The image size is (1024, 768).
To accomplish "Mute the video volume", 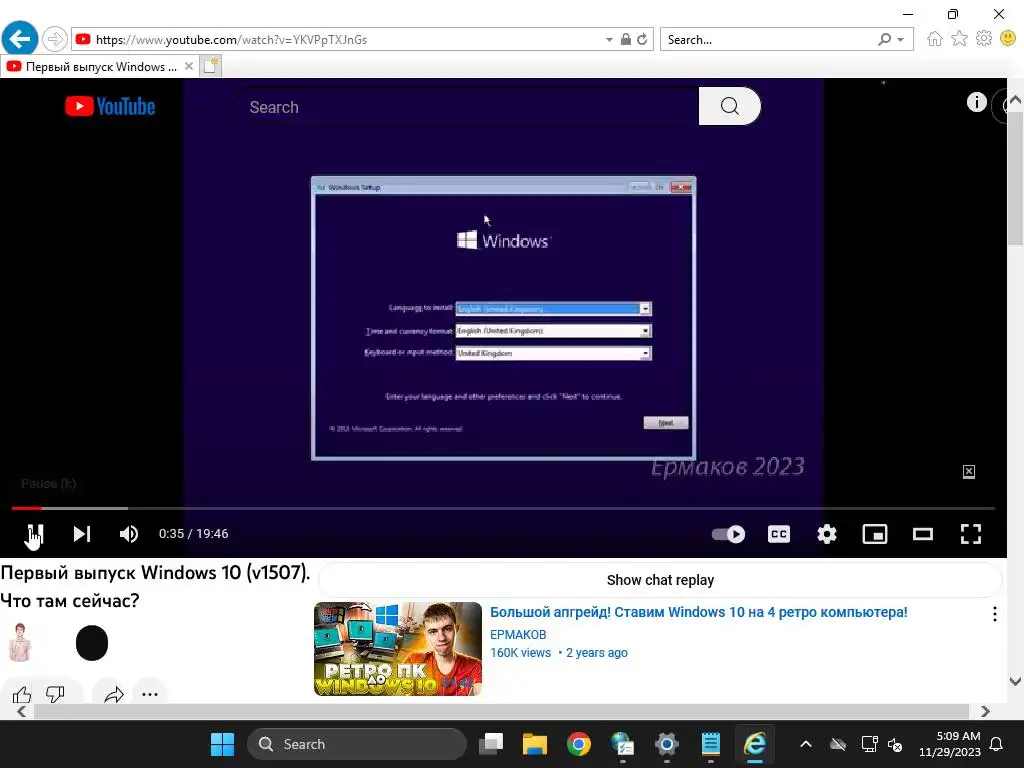I will (129, 534).
